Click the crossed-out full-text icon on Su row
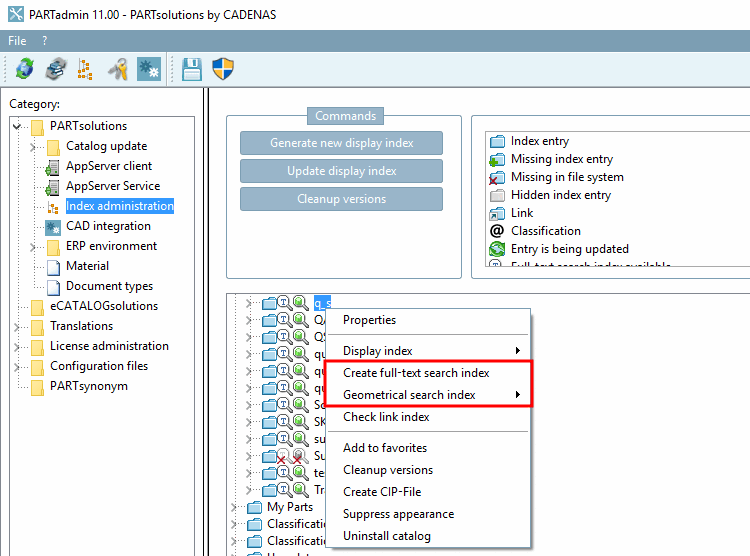750x556 pixels. pos(283,456)
